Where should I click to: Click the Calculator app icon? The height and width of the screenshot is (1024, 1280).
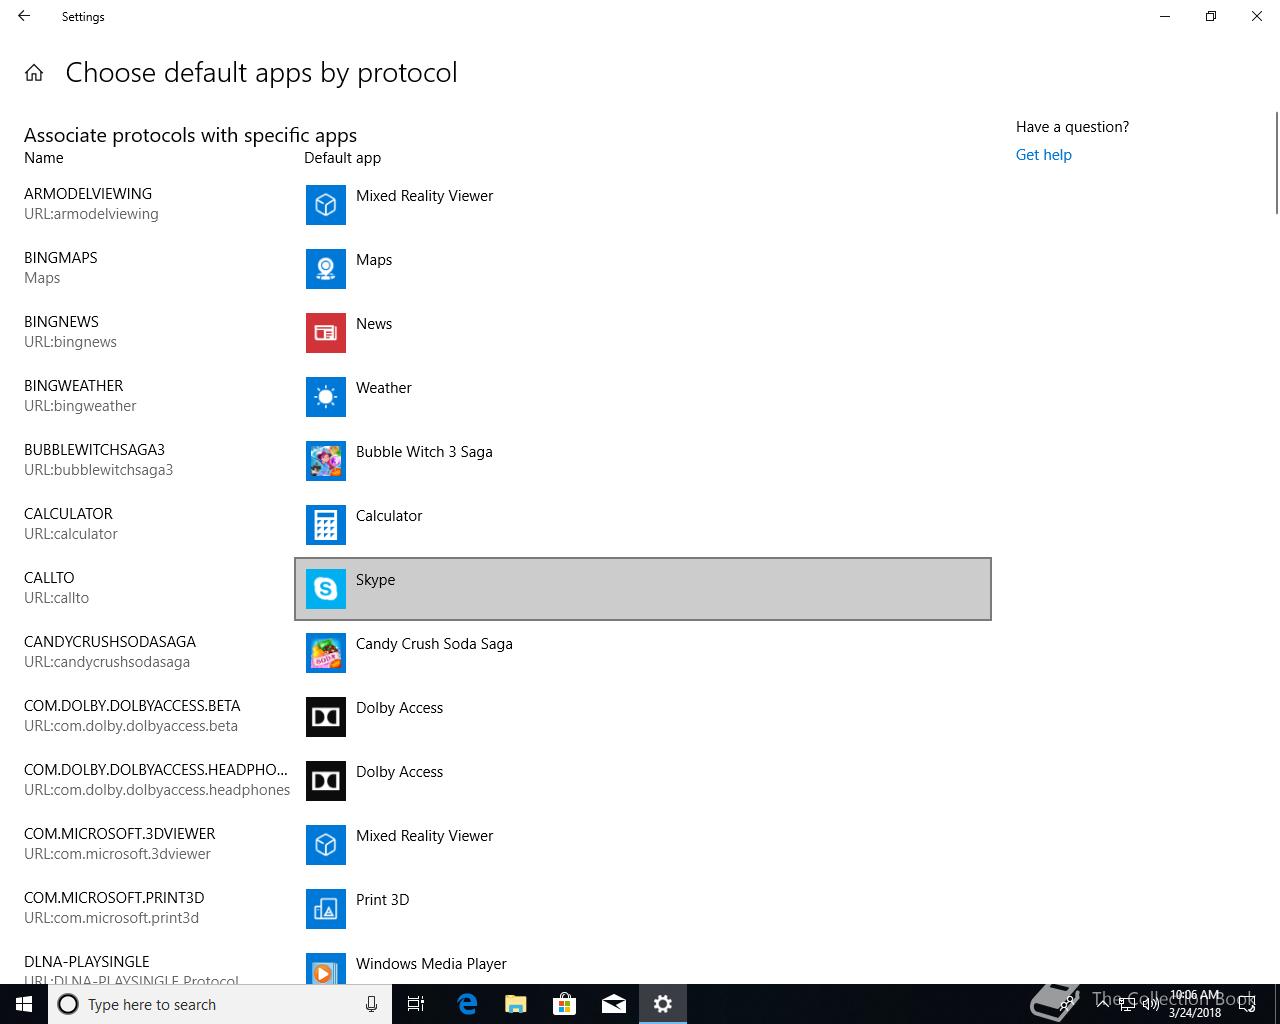click(326, 525)
